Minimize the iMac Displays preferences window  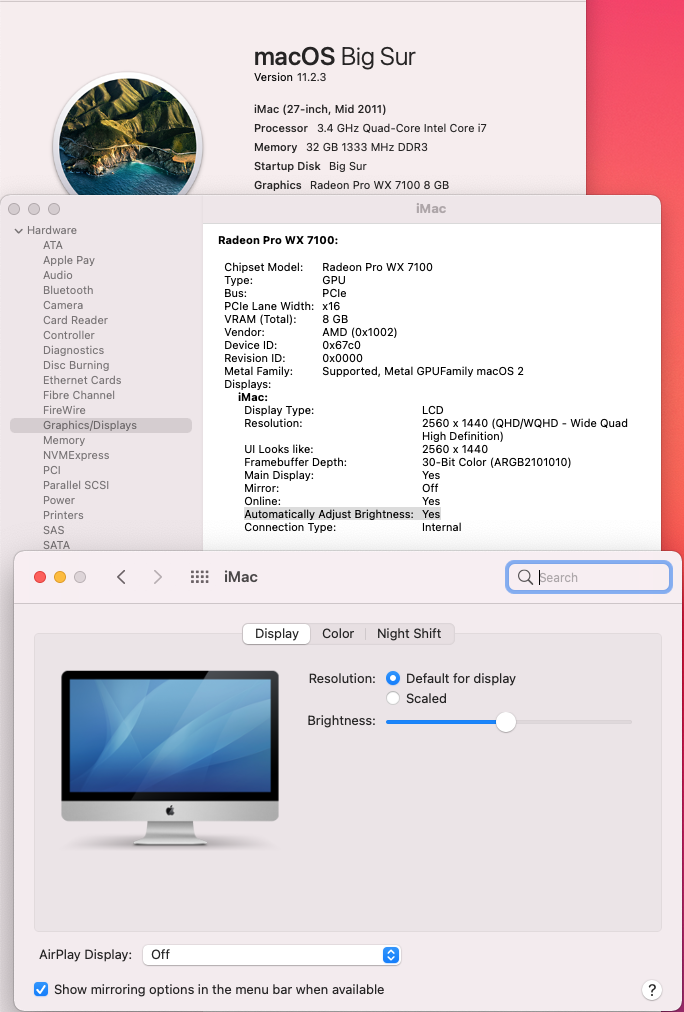tap(60, 577)
